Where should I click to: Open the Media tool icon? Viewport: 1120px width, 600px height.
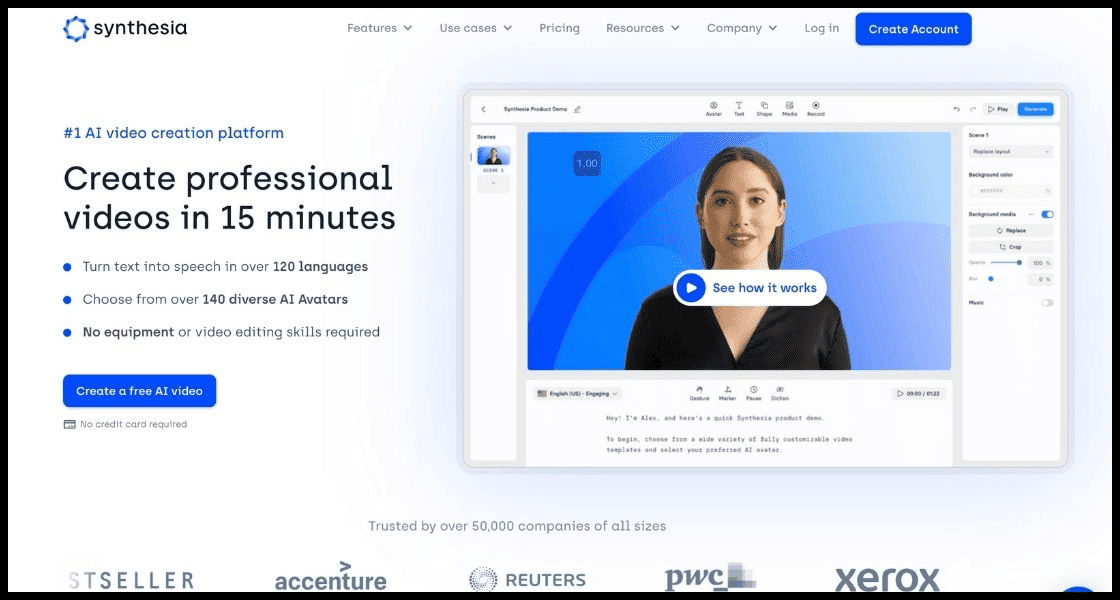(789, 106)
